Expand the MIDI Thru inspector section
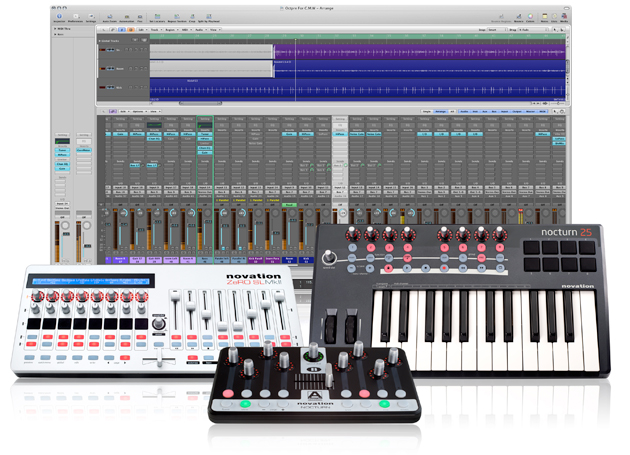 click(55, 29)
